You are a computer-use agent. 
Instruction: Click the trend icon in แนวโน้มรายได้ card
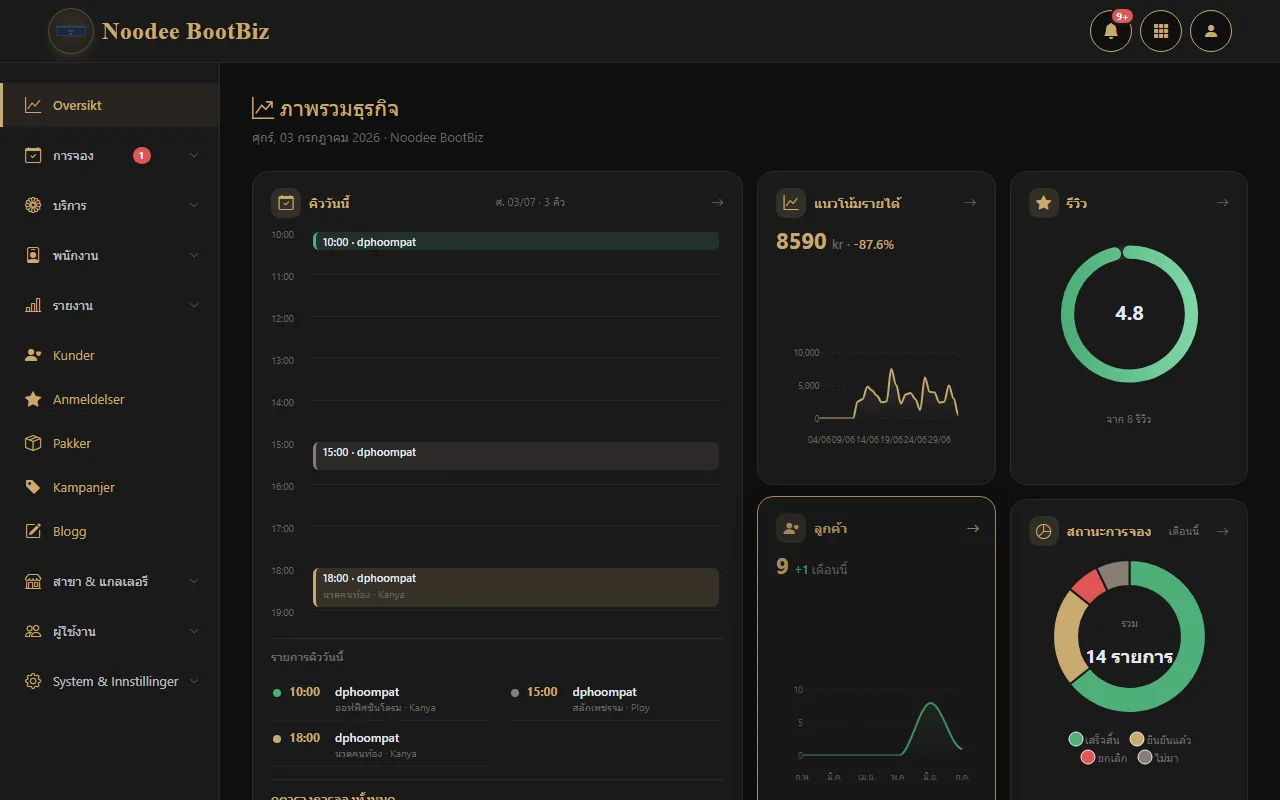(x=791, y=203)
